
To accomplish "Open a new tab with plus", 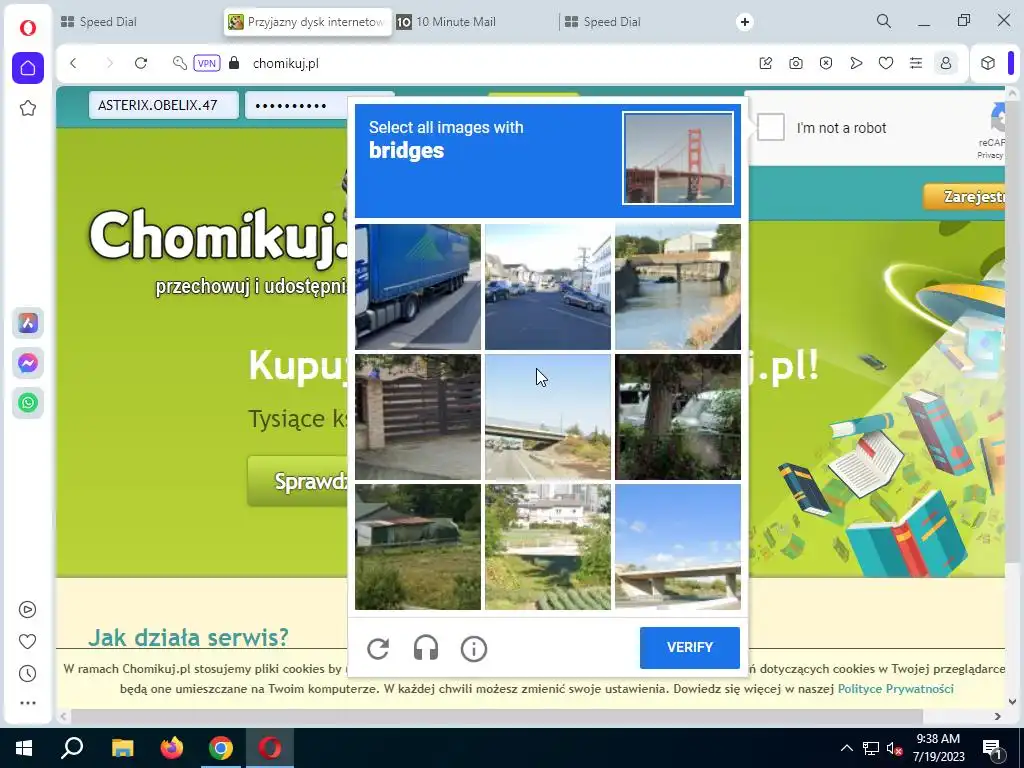I will (744, 22).
